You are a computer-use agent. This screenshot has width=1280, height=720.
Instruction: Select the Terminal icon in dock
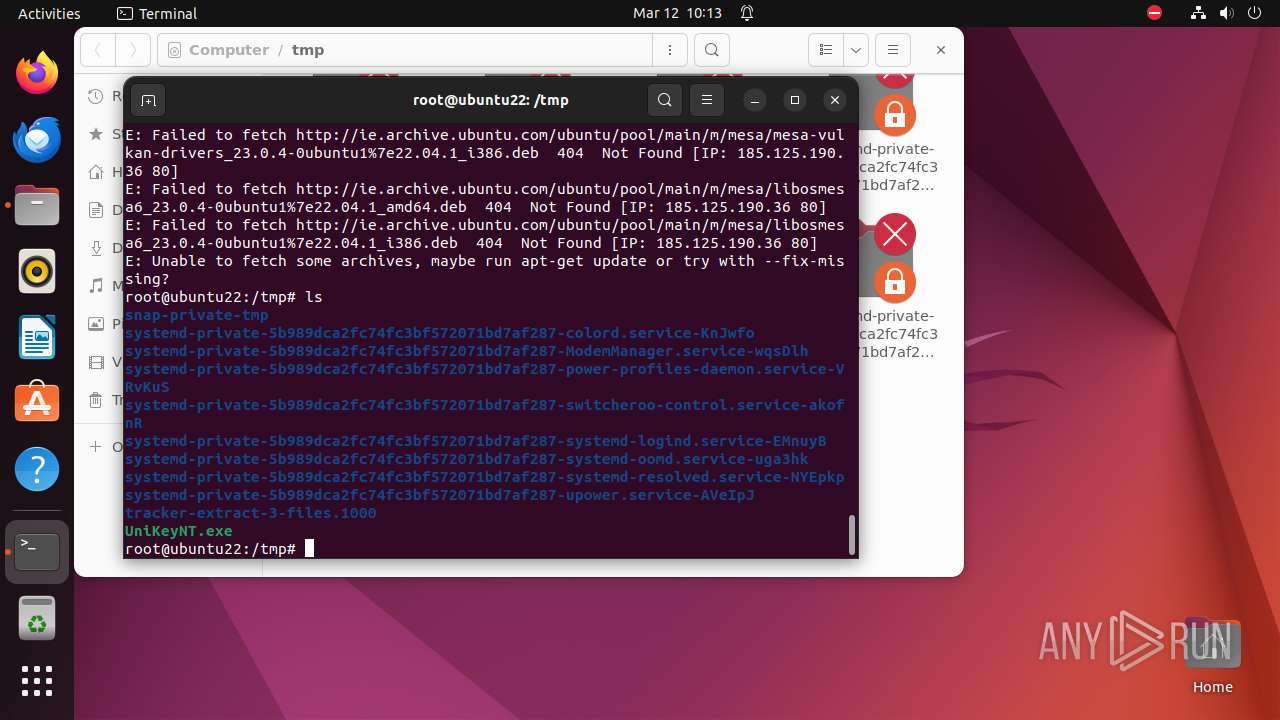(x=37, y=551)
